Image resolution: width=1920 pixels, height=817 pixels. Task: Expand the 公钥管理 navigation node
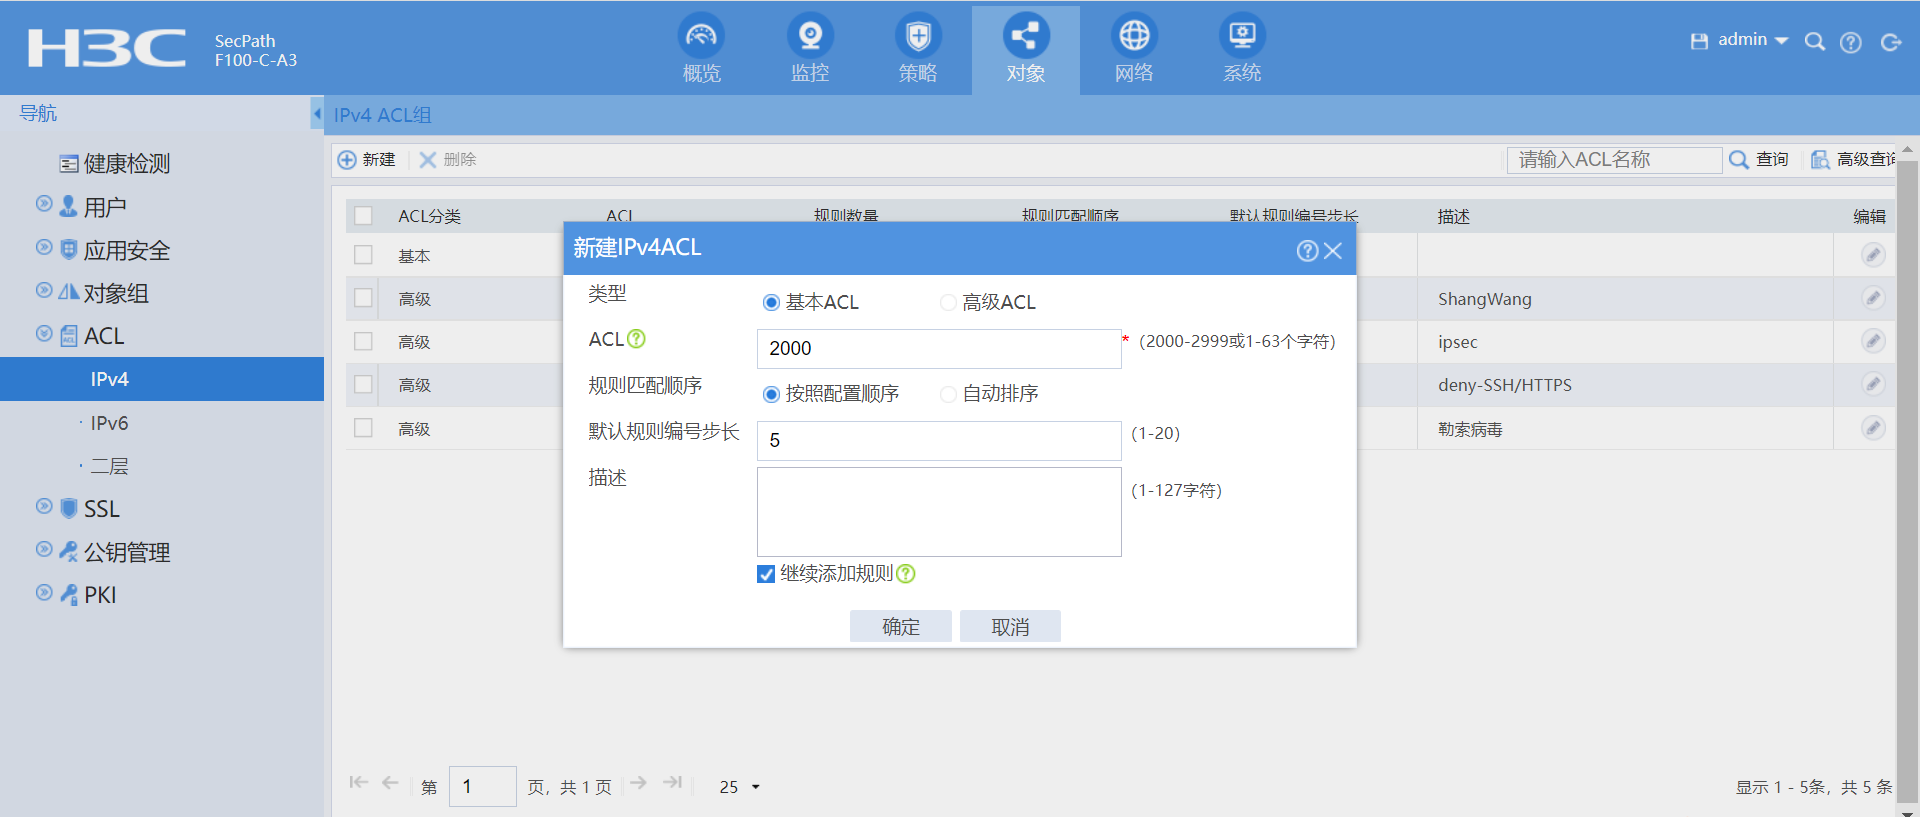point(44,549)
